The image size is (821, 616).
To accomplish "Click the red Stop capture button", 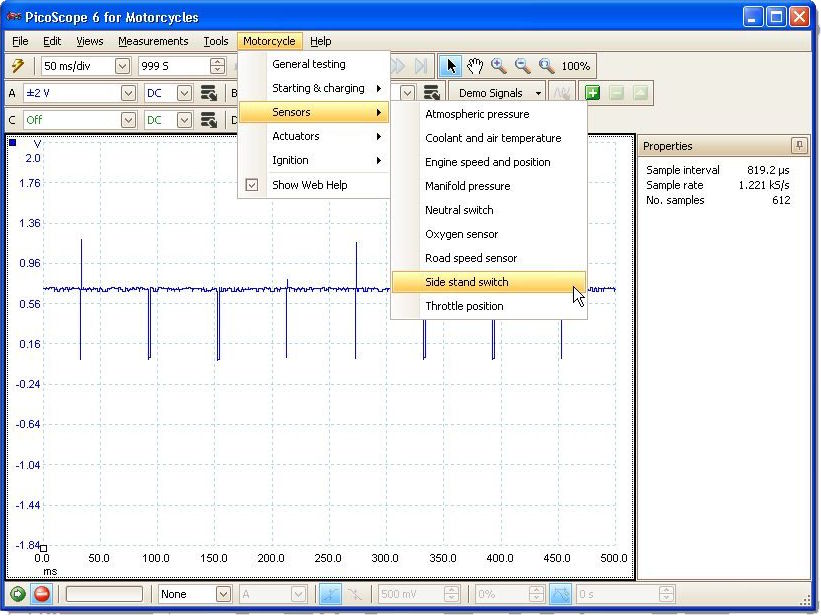I will tap(41, 594).
